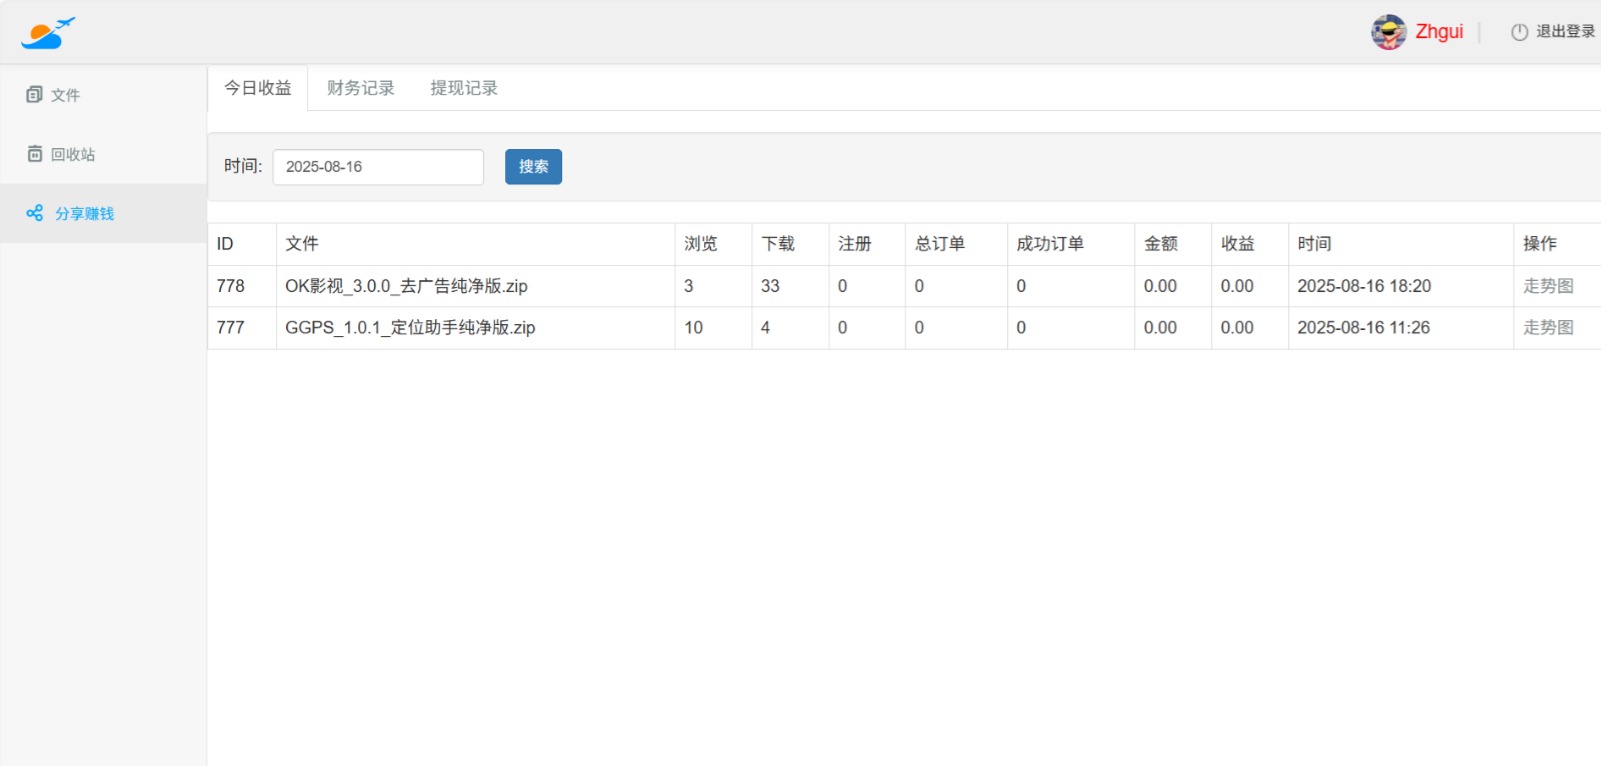Click the 退出登录 logout link

click(x=1565, y=32)
